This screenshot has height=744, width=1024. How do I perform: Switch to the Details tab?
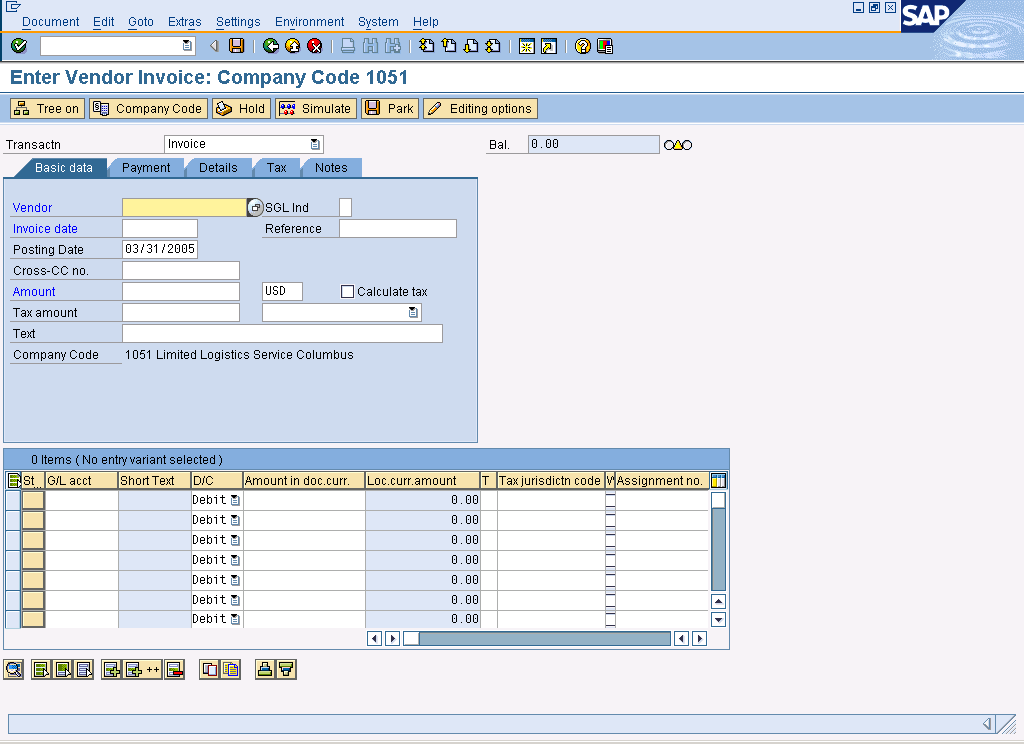pyautogui.click(x=218, y=168)
